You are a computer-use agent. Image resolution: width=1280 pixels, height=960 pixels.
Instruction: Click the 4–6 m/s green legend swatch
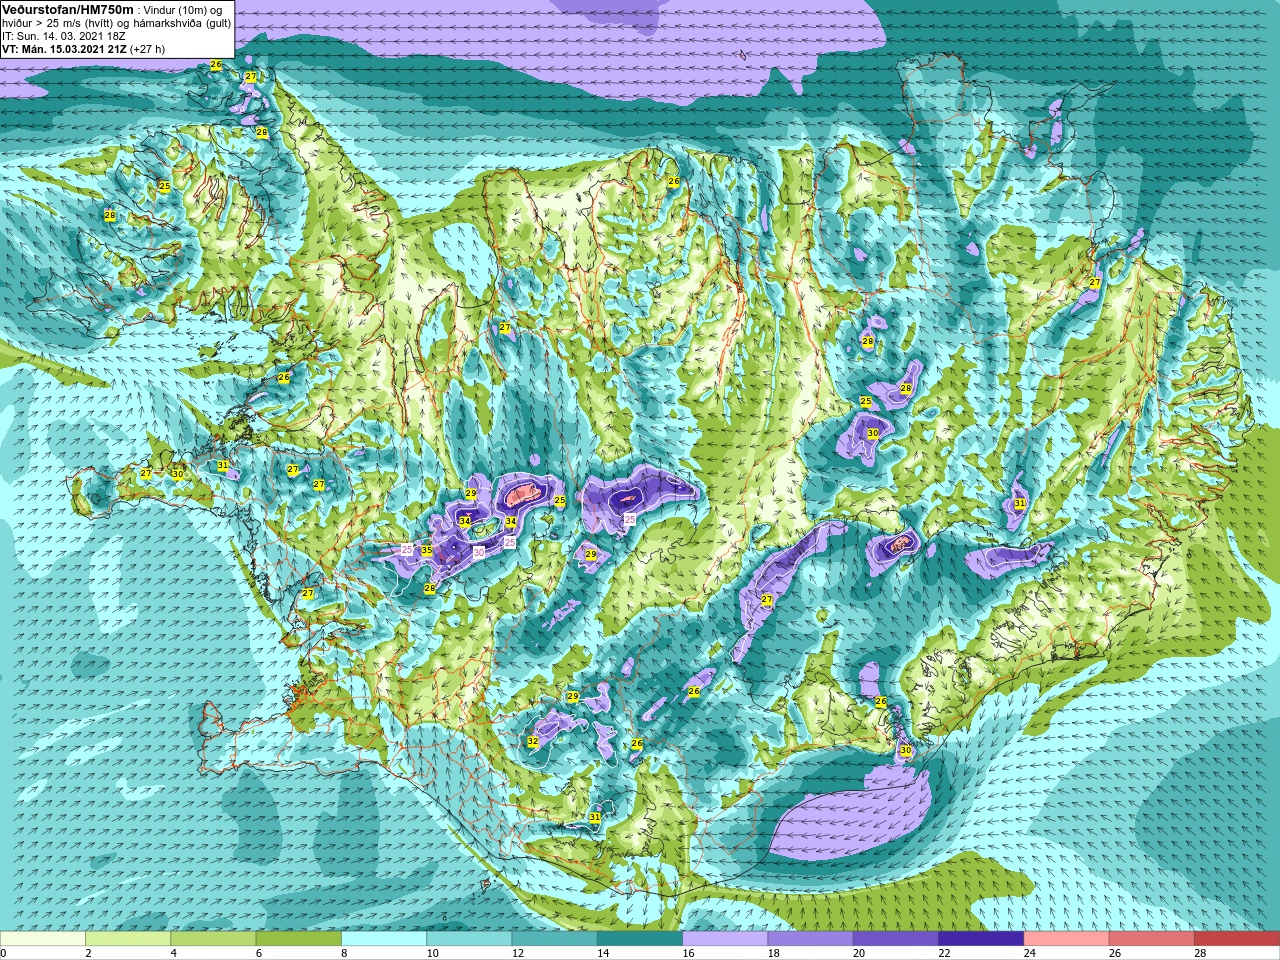213,939
